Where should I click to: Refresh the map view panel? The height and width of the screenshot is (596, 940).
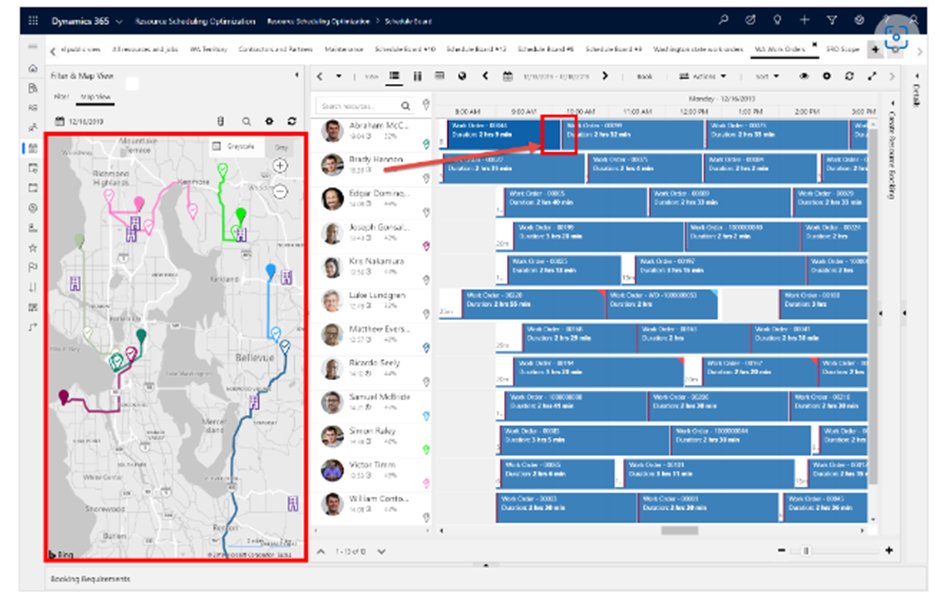[x=292, y=122]
